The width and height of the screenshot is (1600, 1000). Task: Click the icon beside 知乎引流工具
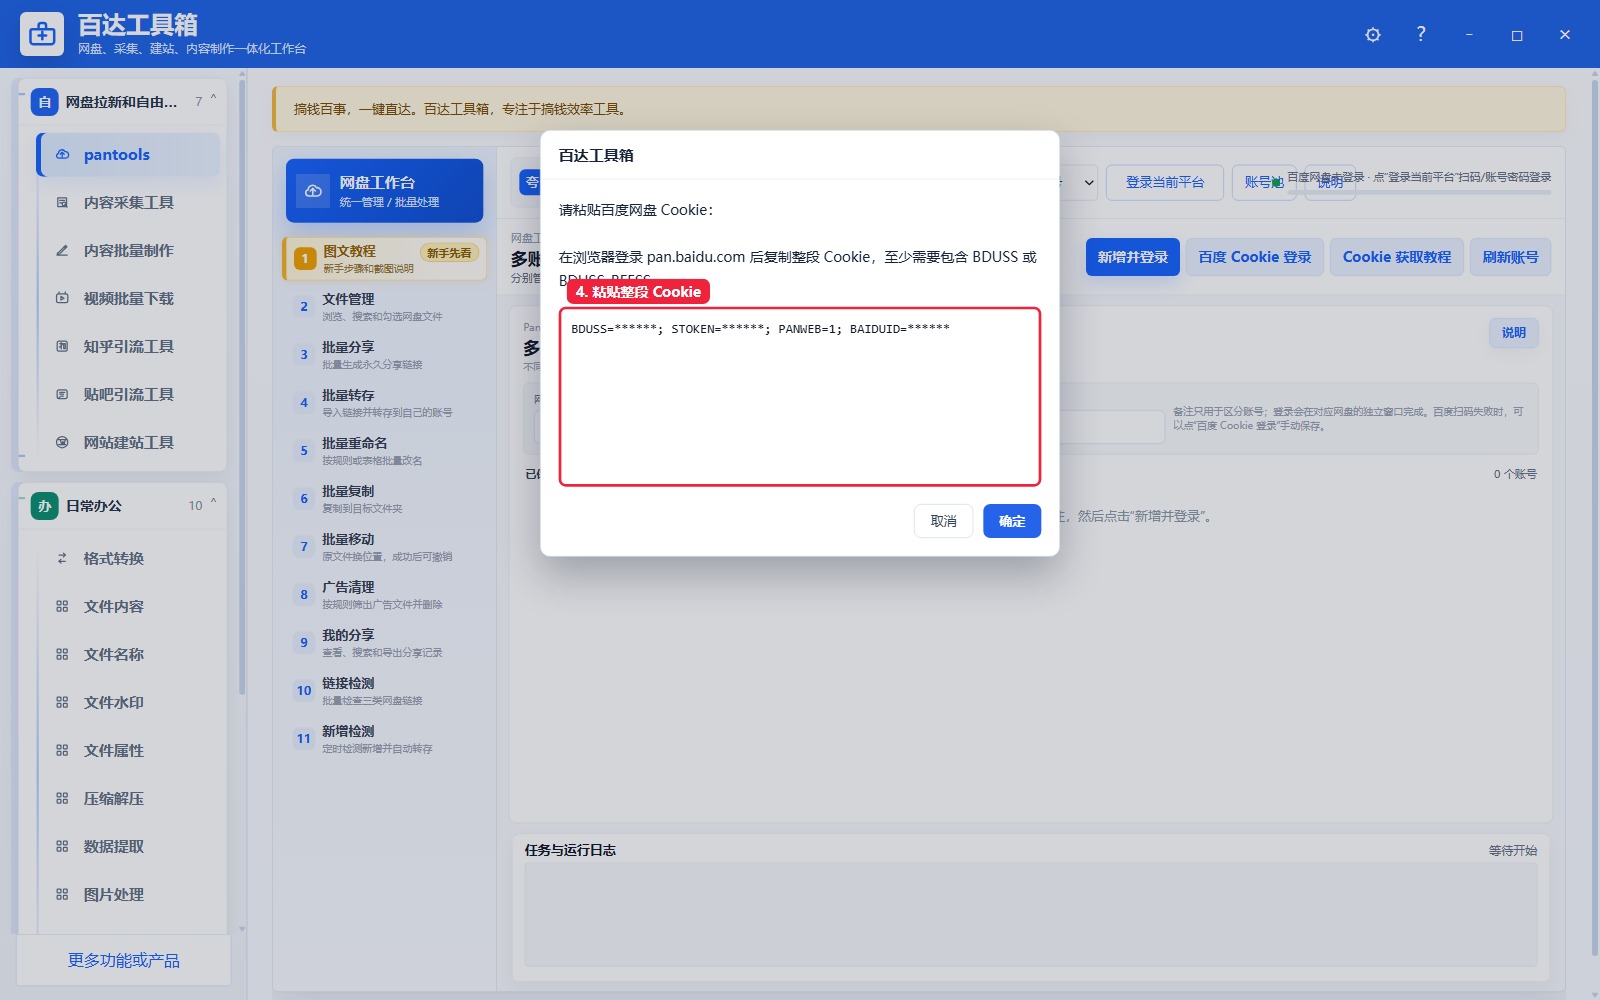point(62,347)
